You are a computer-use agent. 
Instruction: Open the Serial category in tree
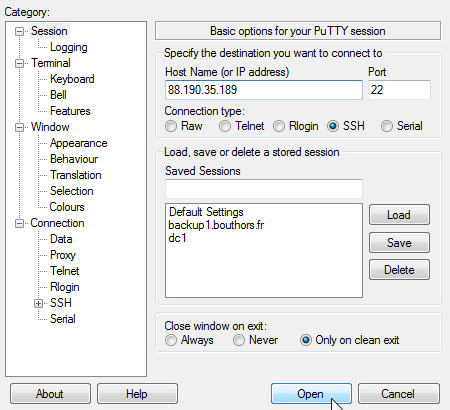pos(63,319)
